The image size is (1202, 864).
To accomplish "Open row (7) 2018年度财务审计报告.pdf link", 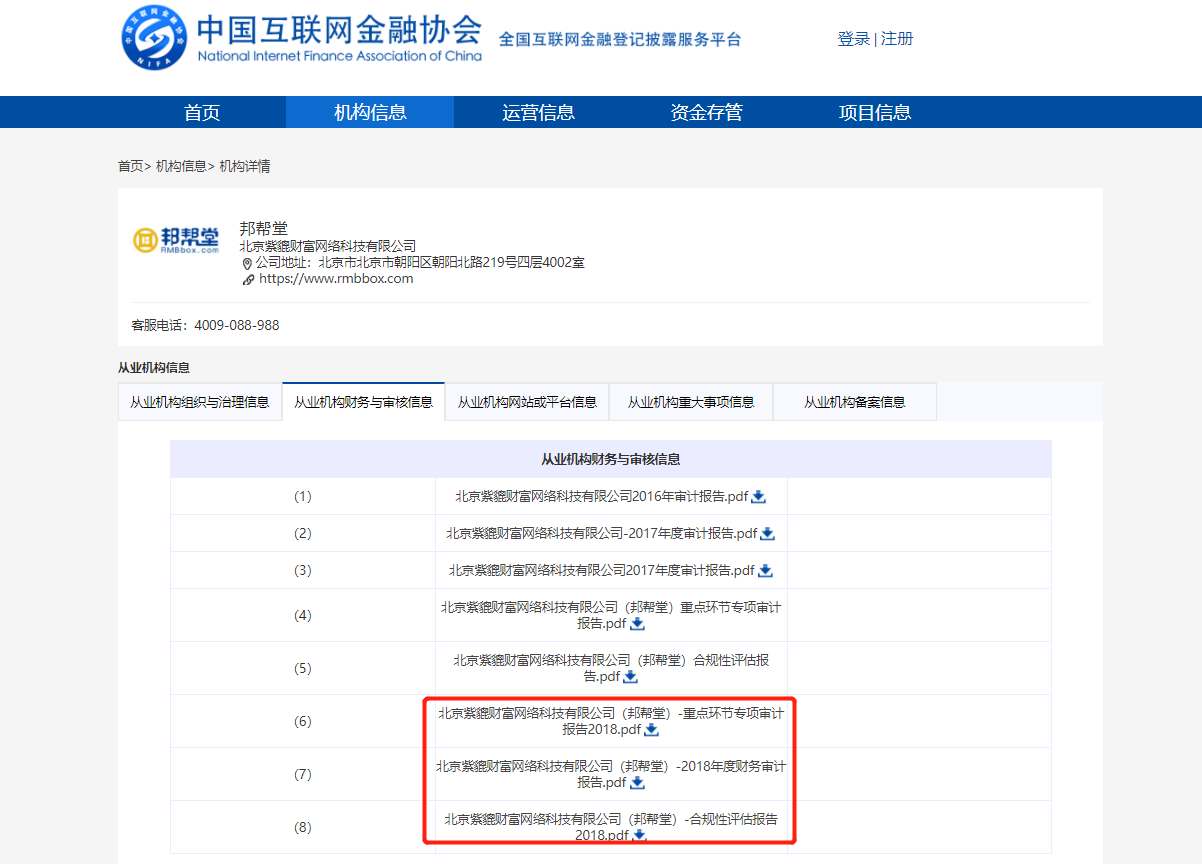I will pos(611,774).
